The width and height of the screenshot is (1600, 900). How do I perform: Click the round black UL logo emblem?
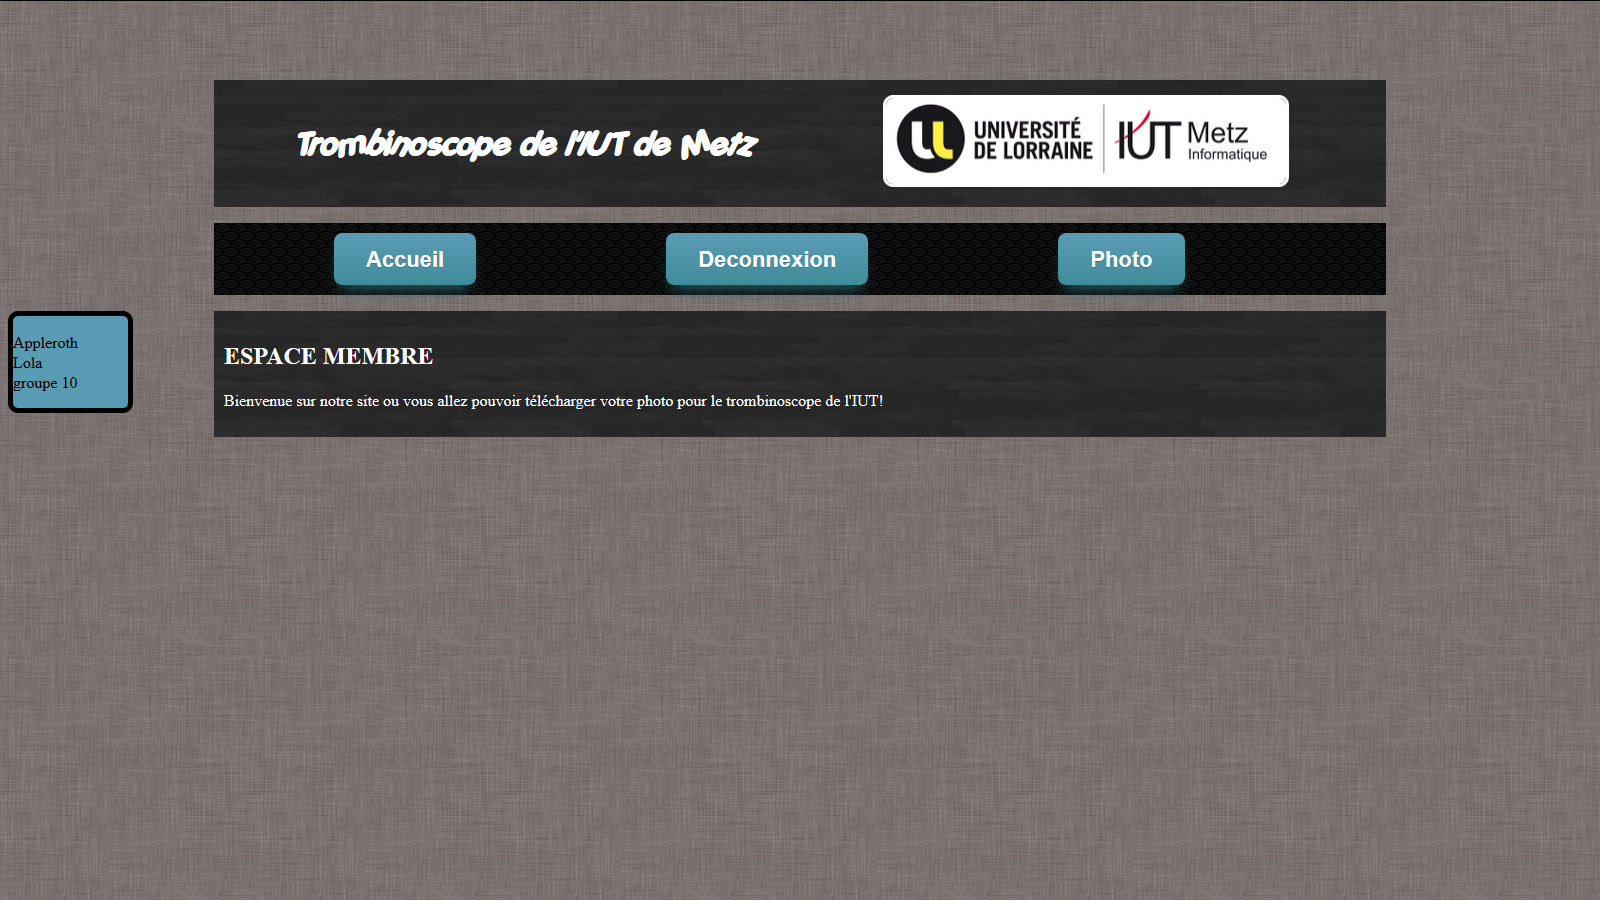pyautogui.click(x=930, y=139)
